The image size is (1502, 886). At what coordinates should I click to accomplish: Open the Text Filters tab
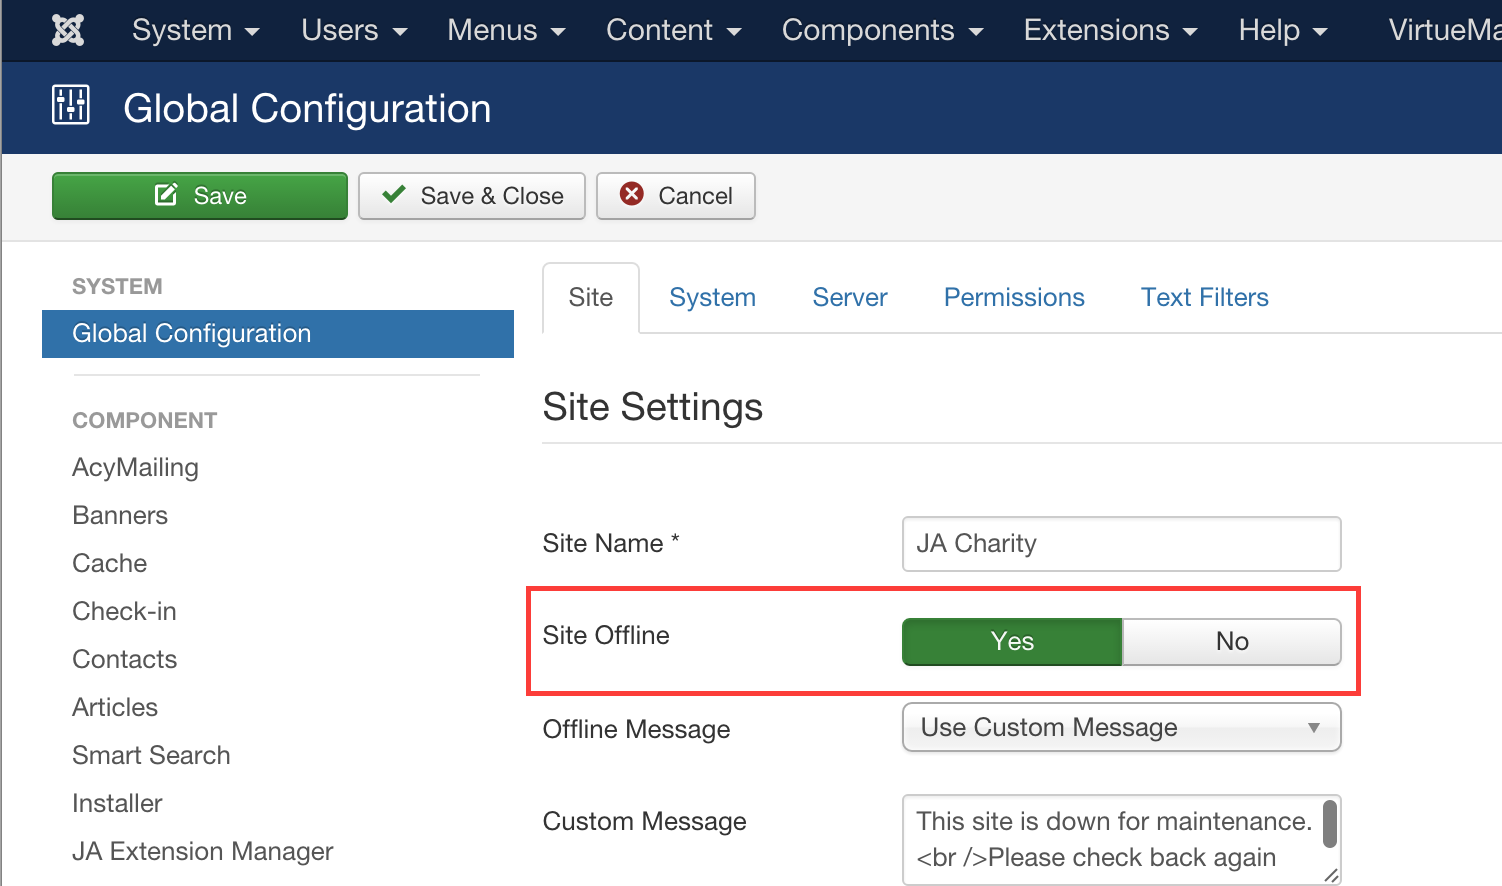coord(1205,297)
